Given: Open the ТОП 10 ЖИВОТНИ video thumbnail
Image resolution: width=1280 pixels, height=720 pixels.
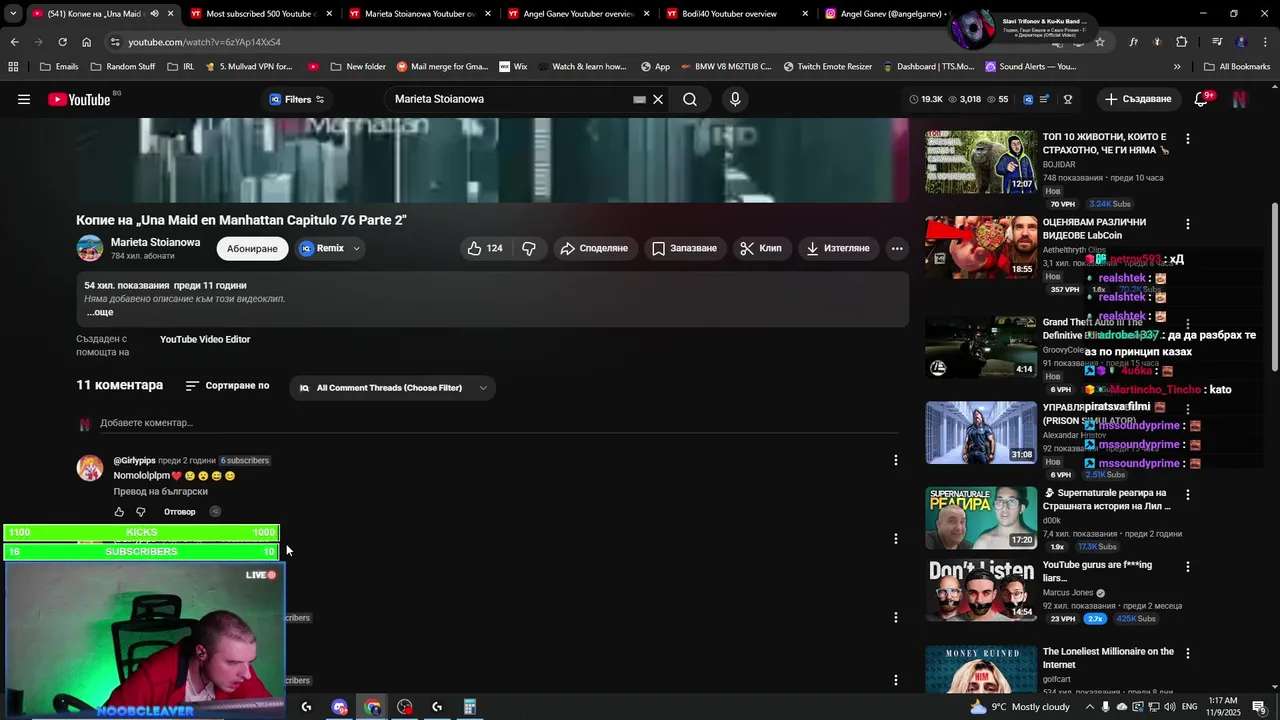Looking at the screenshot, I should [981, 162].
